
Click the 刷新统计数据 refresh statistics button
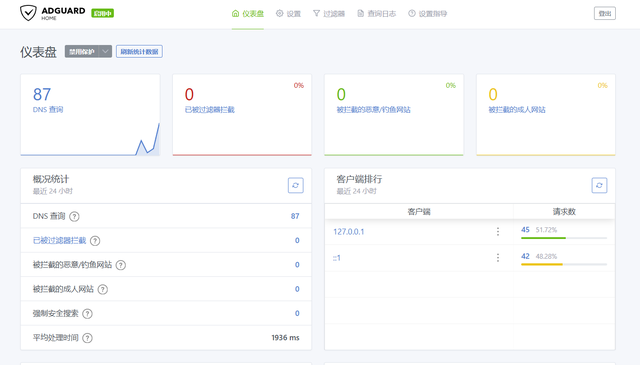tap(139, 51)
